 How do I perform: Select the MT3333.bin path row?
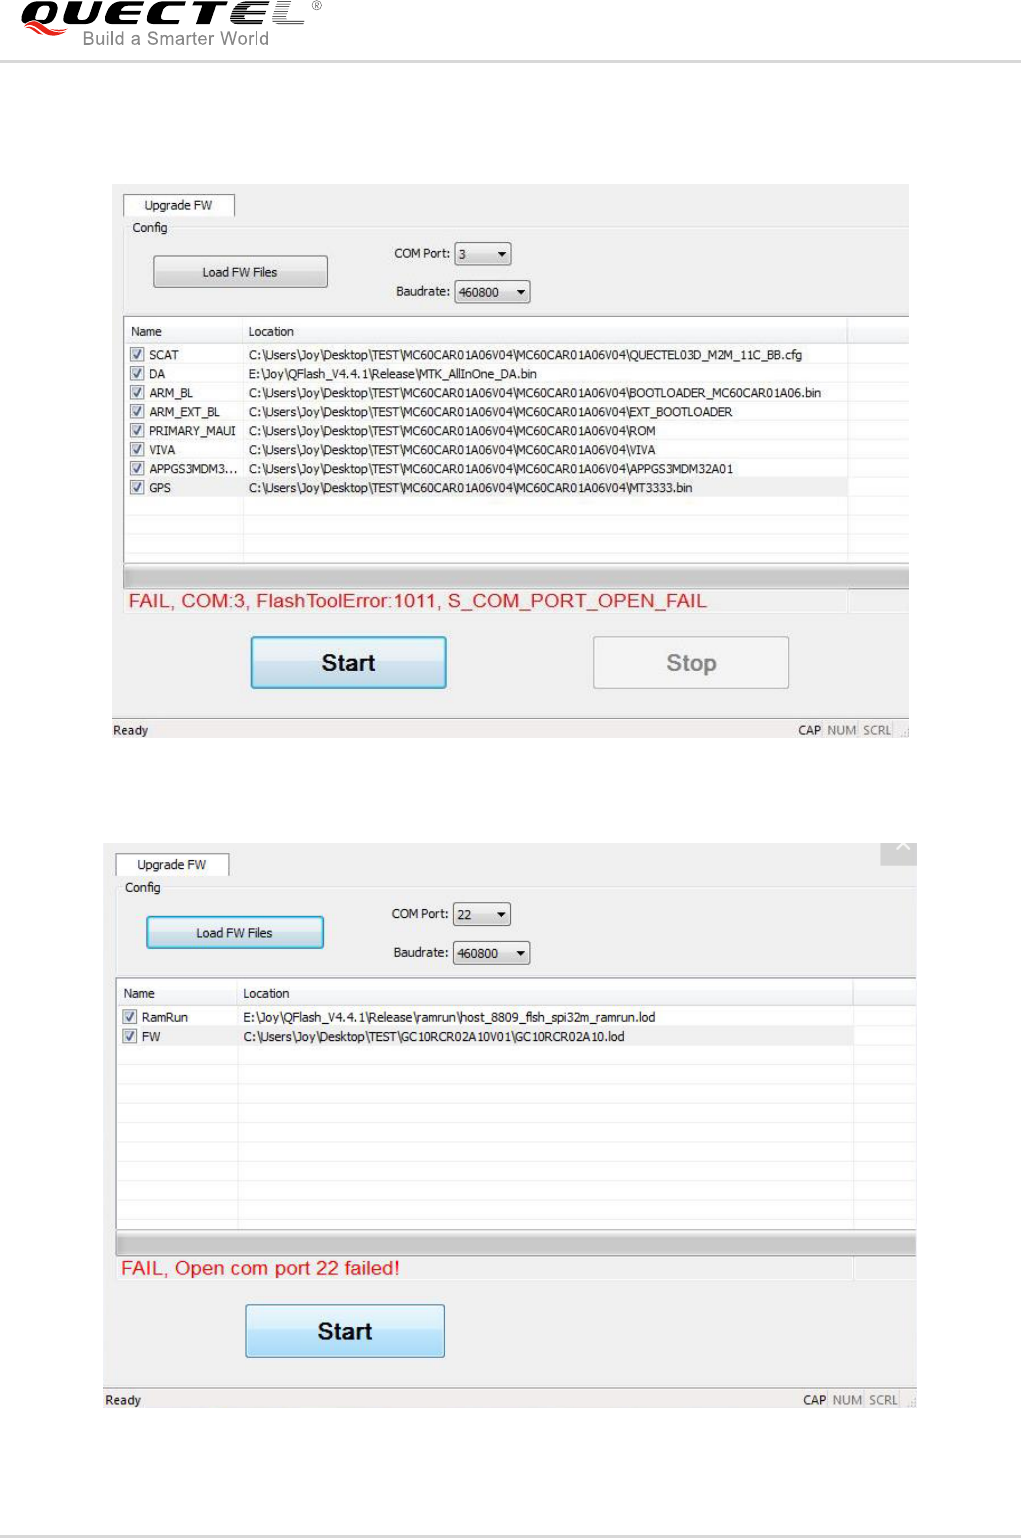470,487
